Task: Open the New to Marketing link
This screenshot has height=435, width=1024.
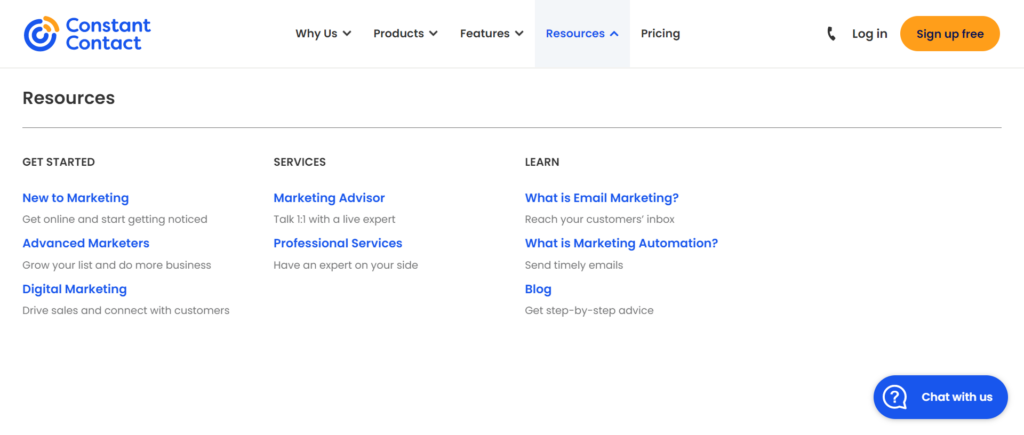Action: pos(76,198)
